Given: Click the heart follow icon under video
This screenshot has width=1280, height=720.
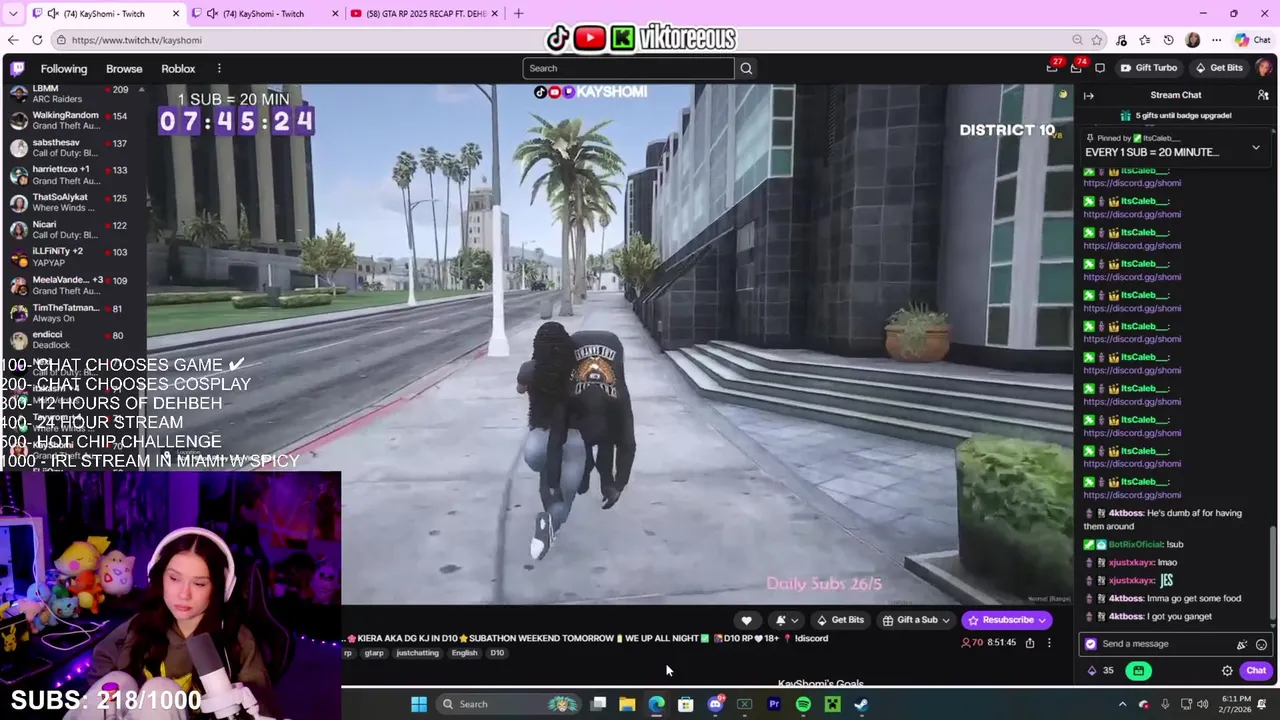Looking at the screenshot, I should point(746,620).
